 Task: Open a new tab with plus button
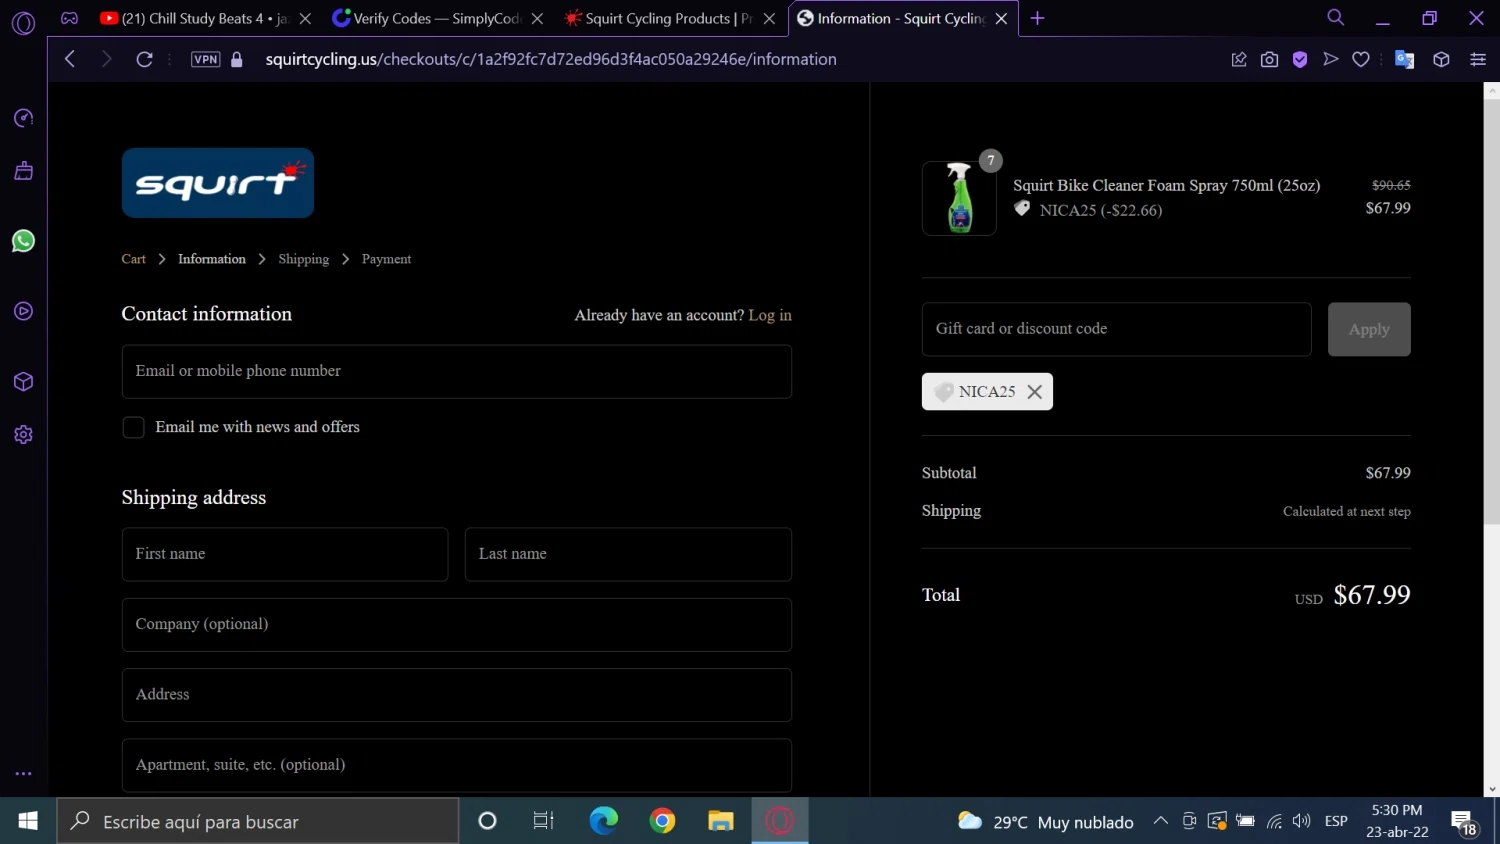click(1037, 18)
